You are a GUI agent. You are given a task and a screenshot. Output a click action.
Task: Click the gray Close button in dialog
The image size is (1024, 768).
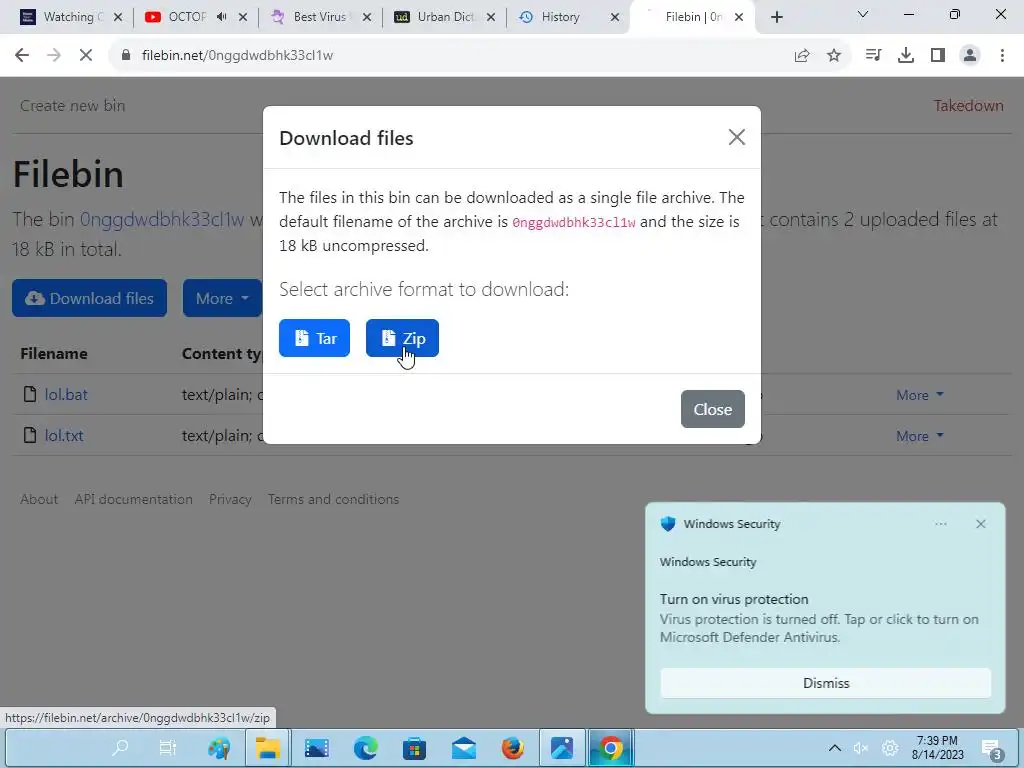coord(712,409)
